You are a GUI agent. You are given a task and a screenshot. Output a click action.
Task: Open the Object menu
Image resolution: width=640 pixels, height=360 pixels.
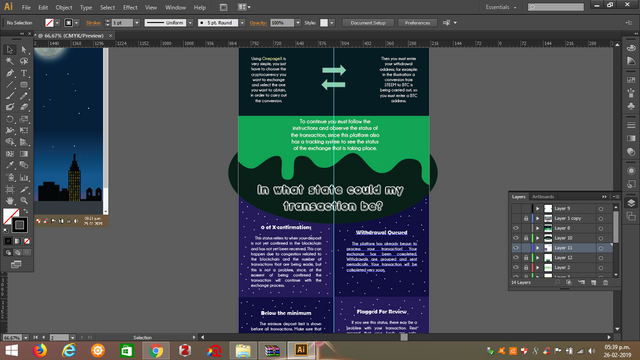coord(64,7)
